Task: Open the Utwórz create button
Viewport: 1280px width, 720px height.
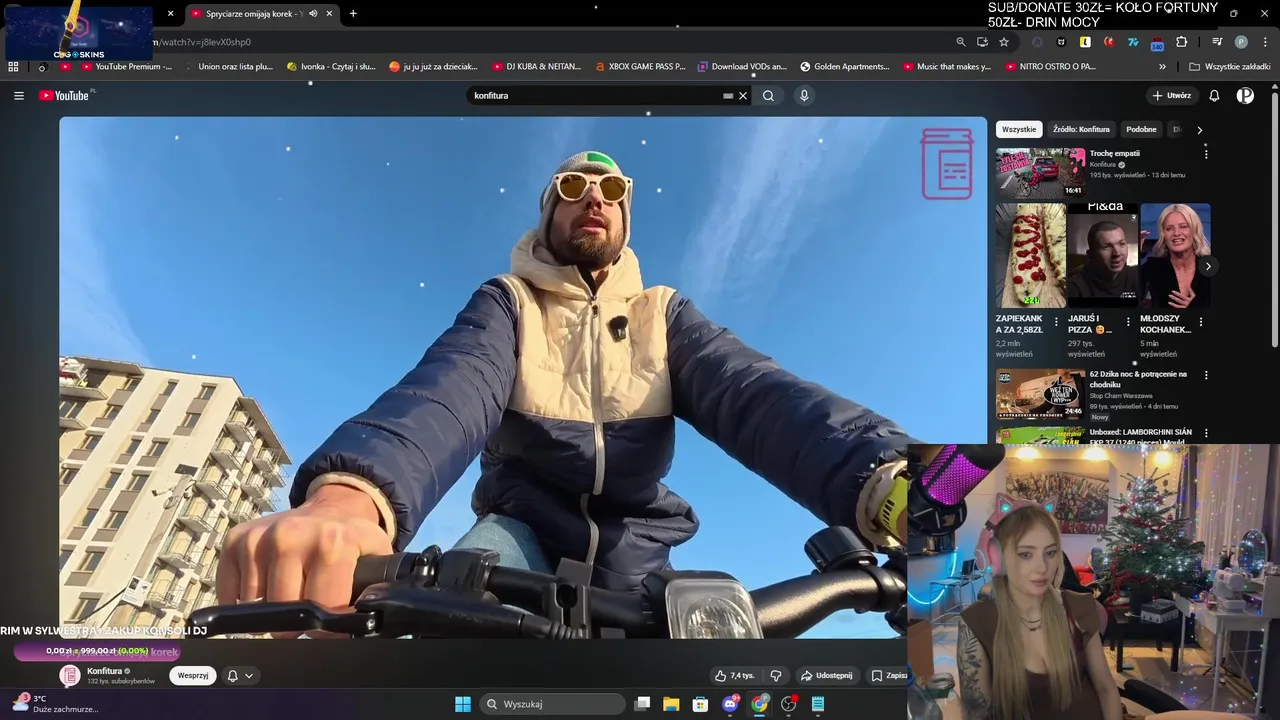Action: pyautogui.click(x=1172, y=96)
